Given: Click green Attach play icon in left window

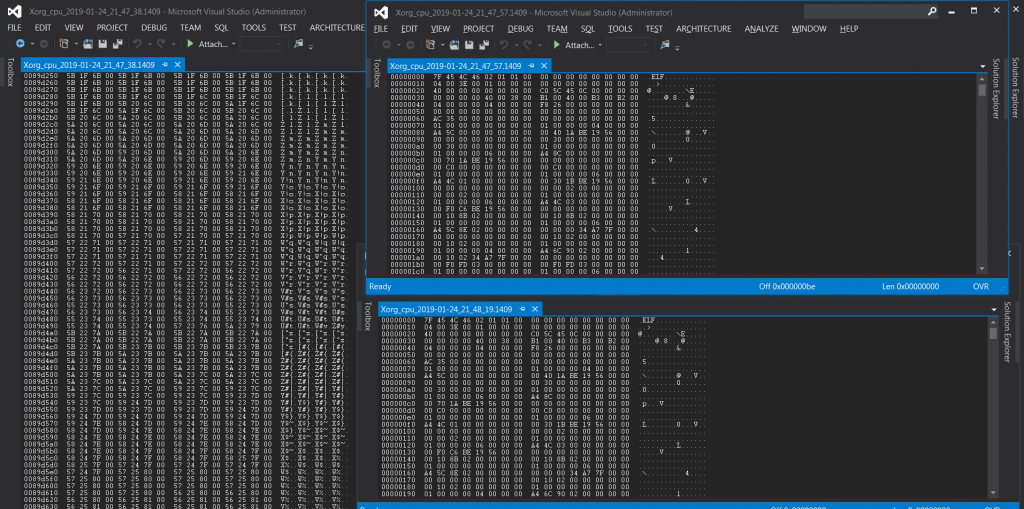Looking at the screenshot, I should pyautogui.click(x=190, y=44).
